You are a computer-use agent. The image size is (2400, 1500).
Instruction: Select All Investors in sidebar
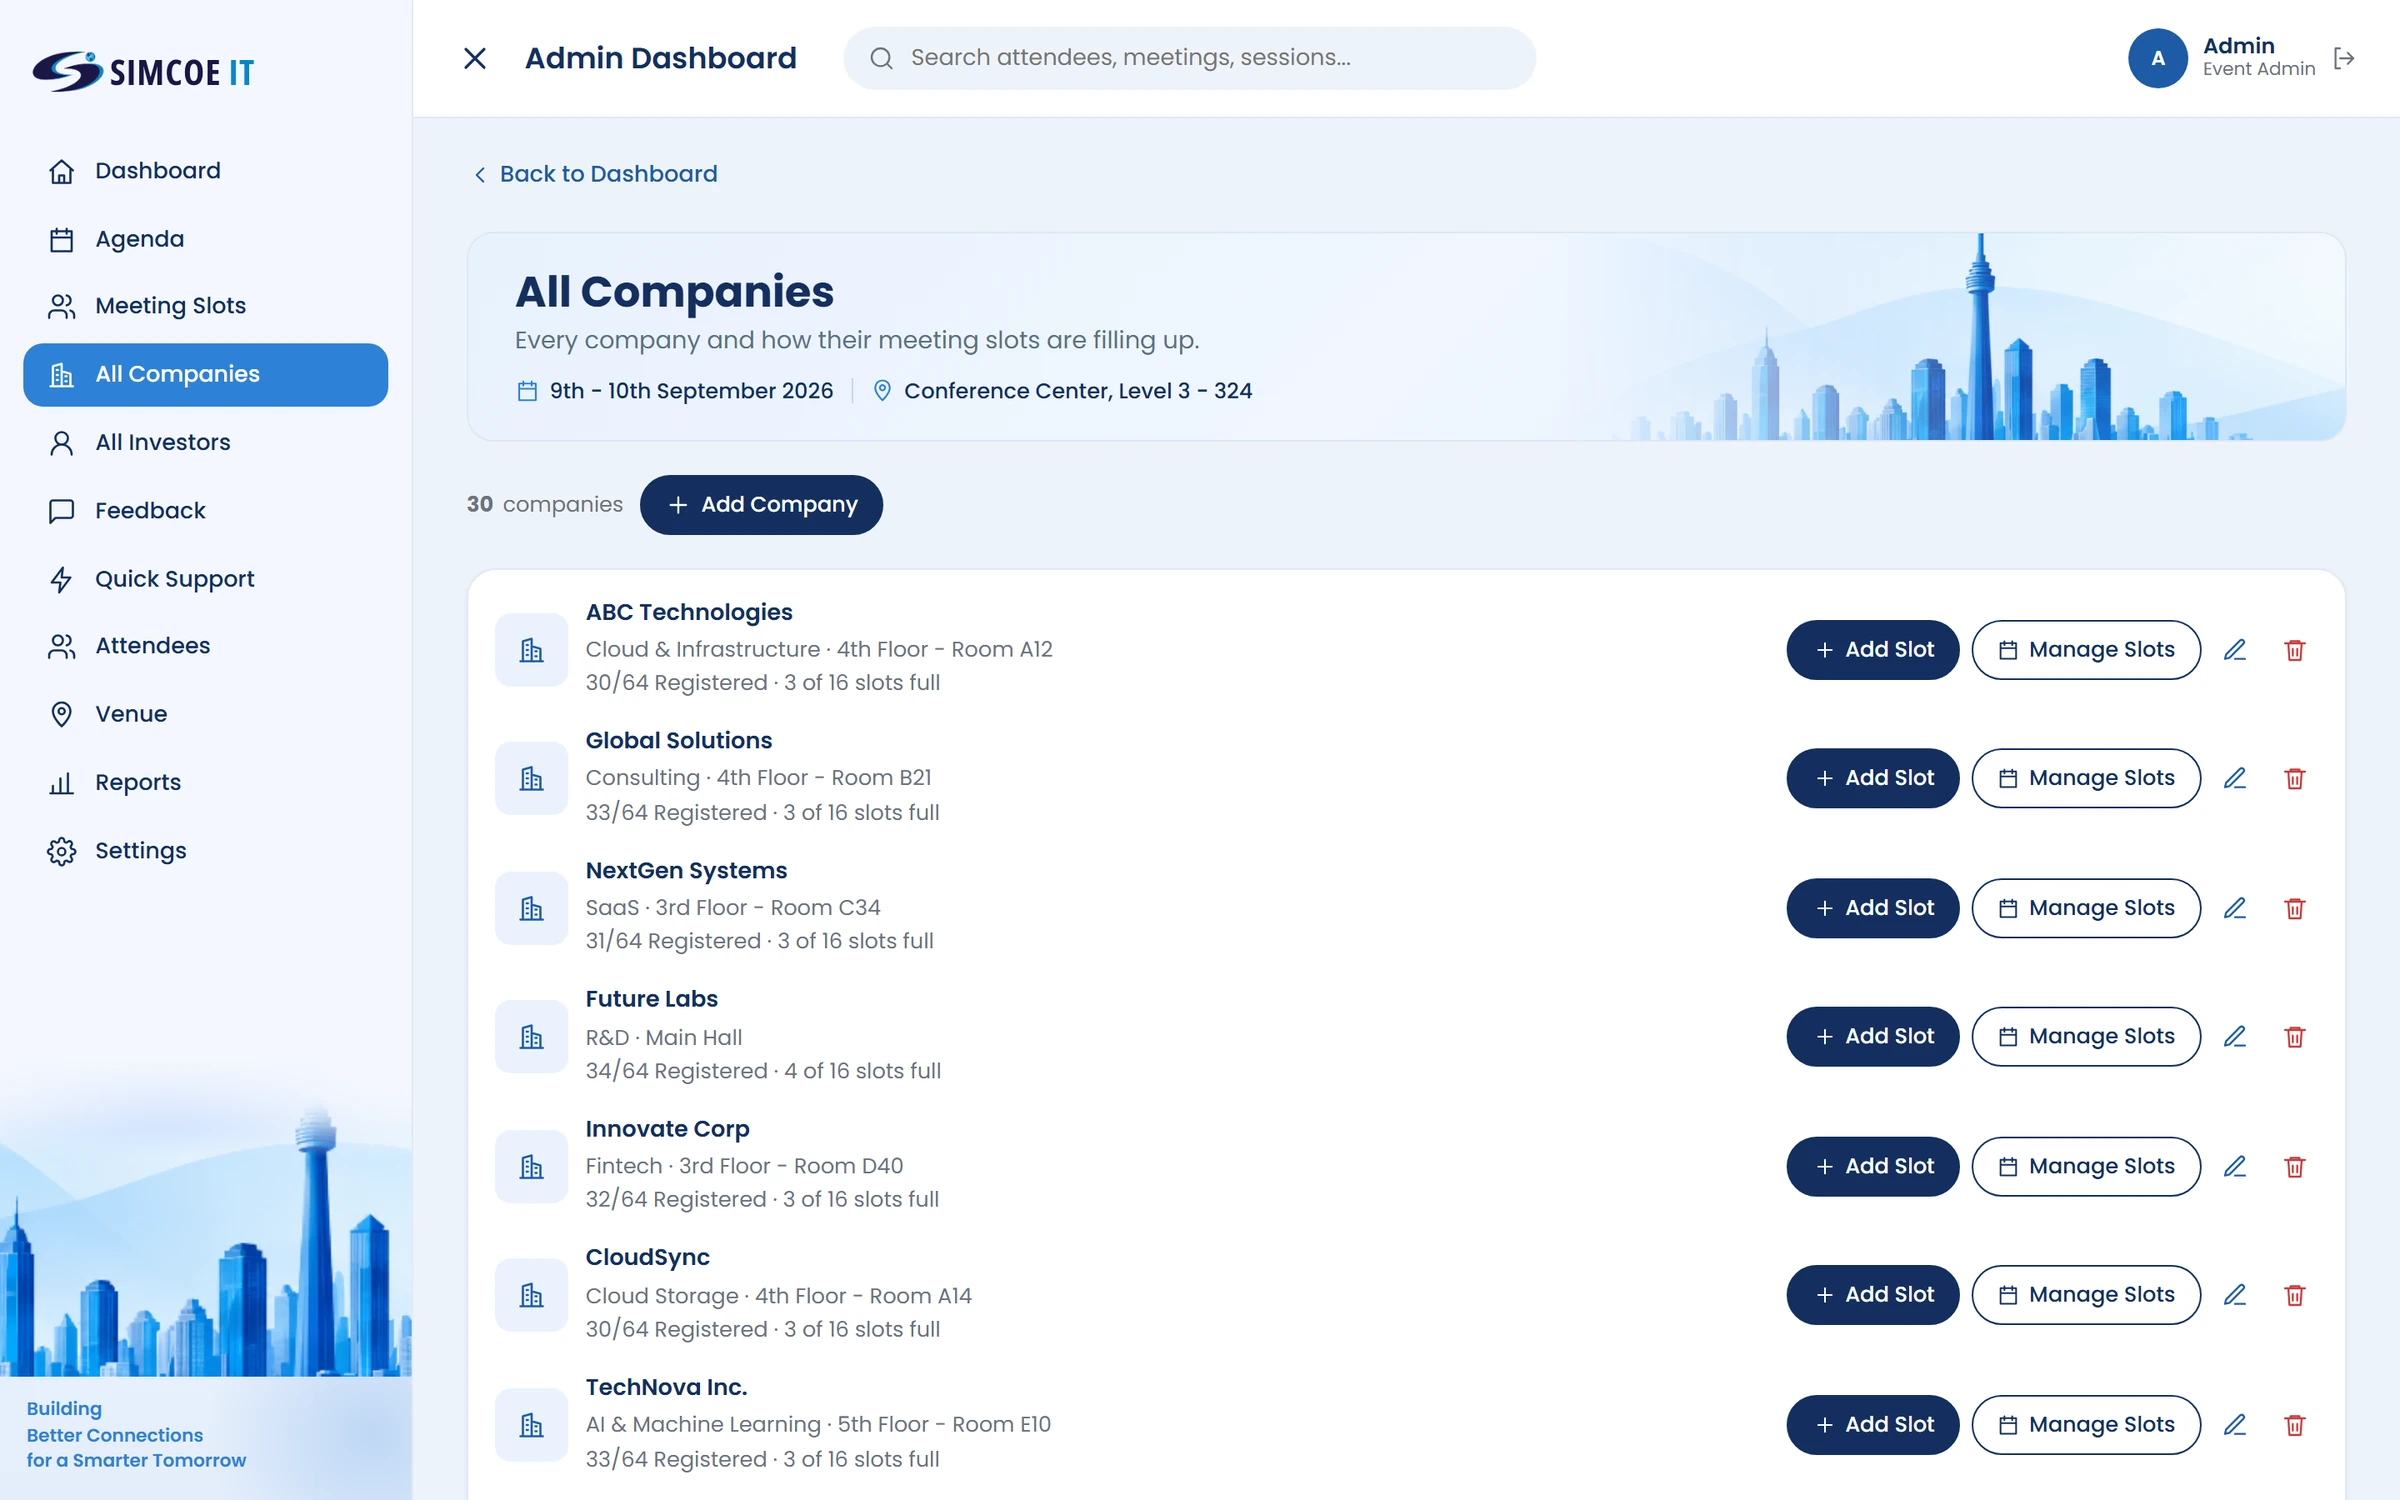pyautogui.click(x=205, y=442)
